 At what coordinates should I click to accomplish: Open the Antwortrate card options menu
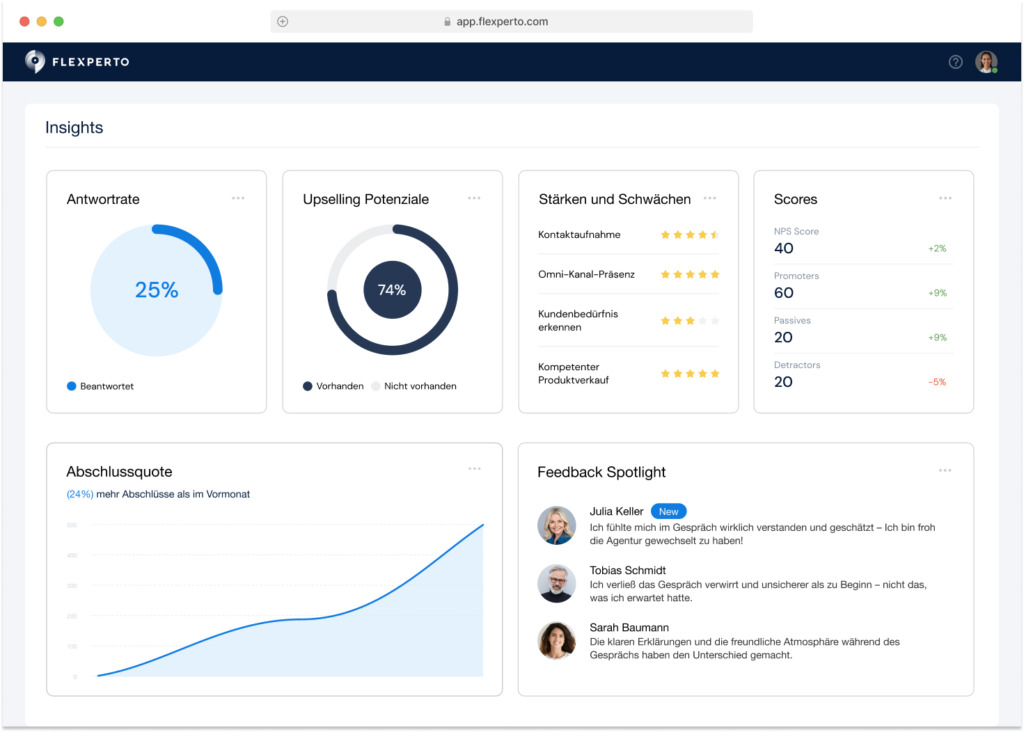pyautogui.click(x=238, y=198)
